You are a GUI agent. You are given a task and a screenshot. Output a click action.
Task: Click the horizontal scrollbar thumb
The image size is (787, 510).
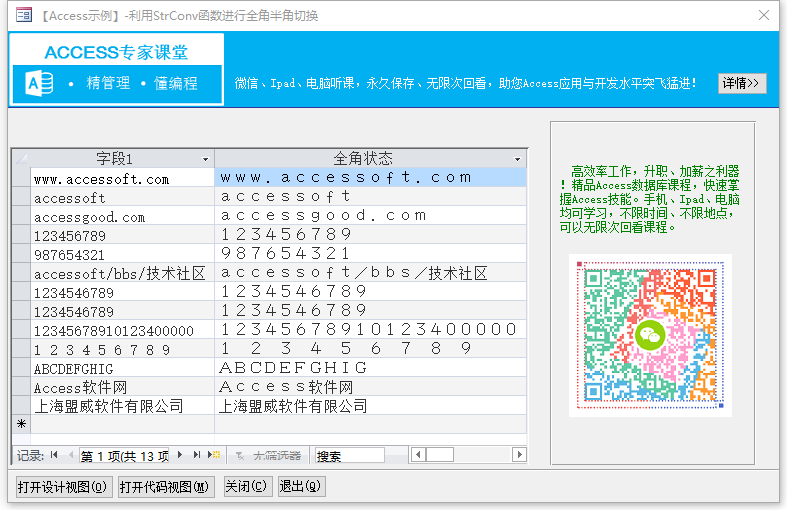[x=440, y=455]
